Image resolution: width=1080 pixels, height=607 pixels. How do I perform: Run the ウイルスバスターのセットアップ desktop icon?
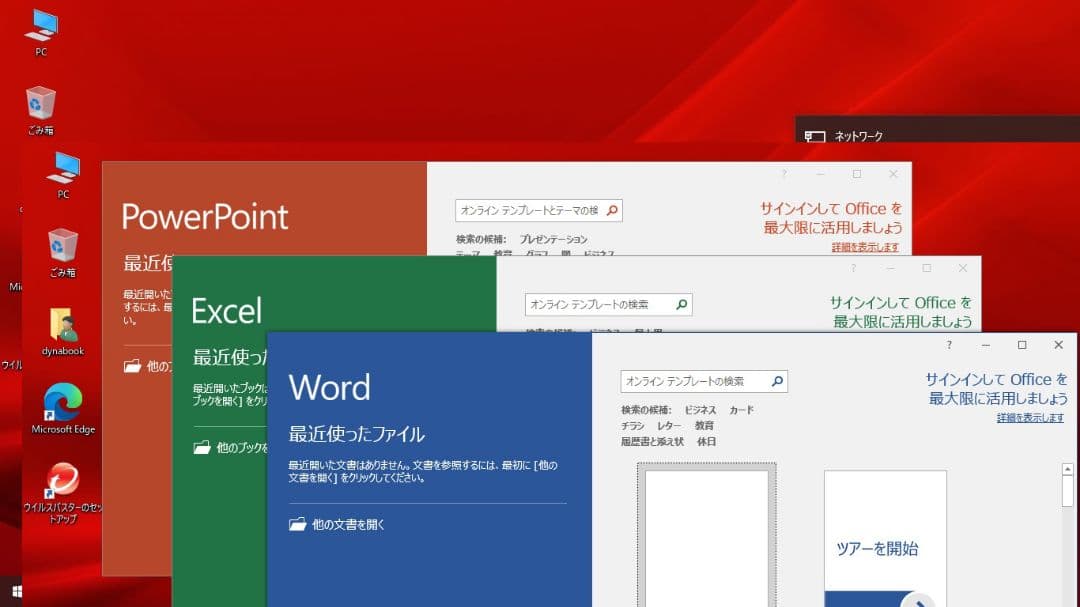tap(62, 478)
